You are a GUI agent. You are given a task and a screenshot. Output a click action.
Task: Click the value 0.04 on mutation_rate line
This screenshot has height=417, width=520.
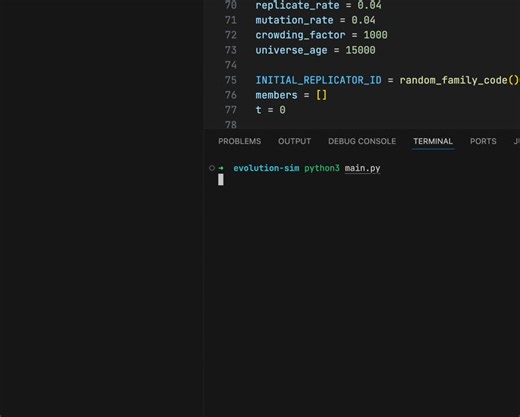(363, 20)
